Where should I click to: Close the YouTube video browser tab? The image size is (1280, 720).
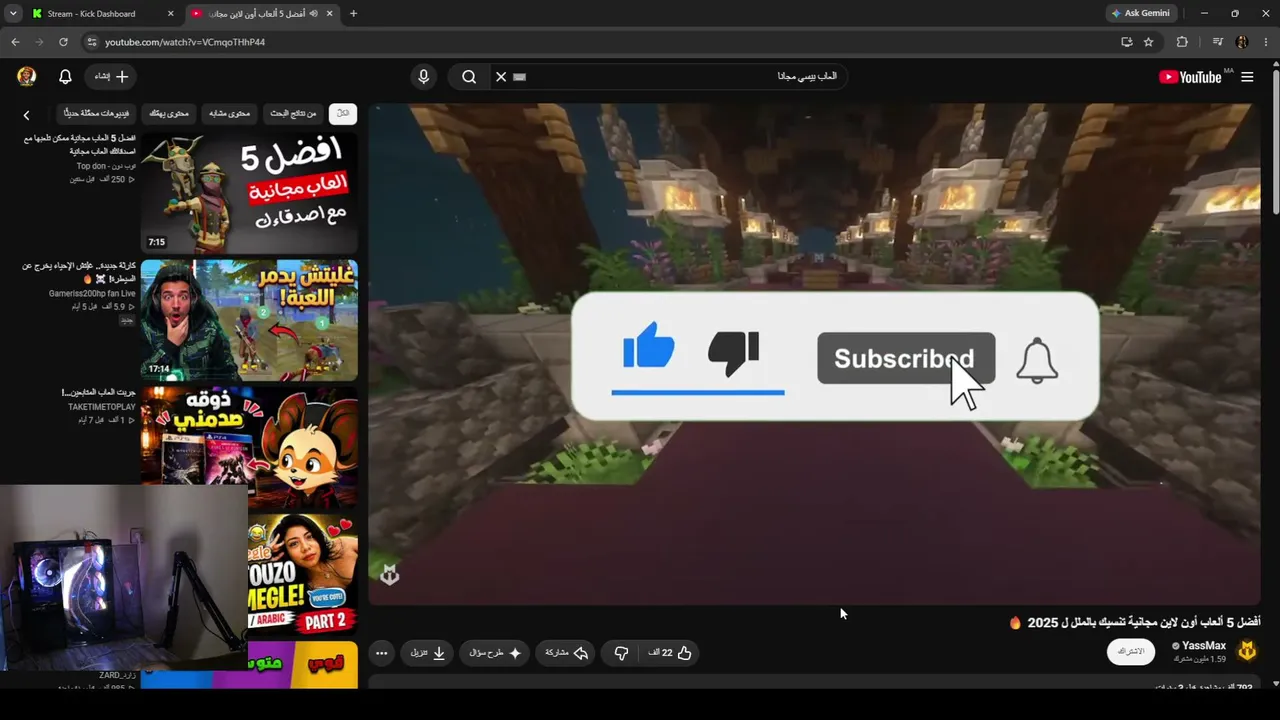[x=330, y=14]
